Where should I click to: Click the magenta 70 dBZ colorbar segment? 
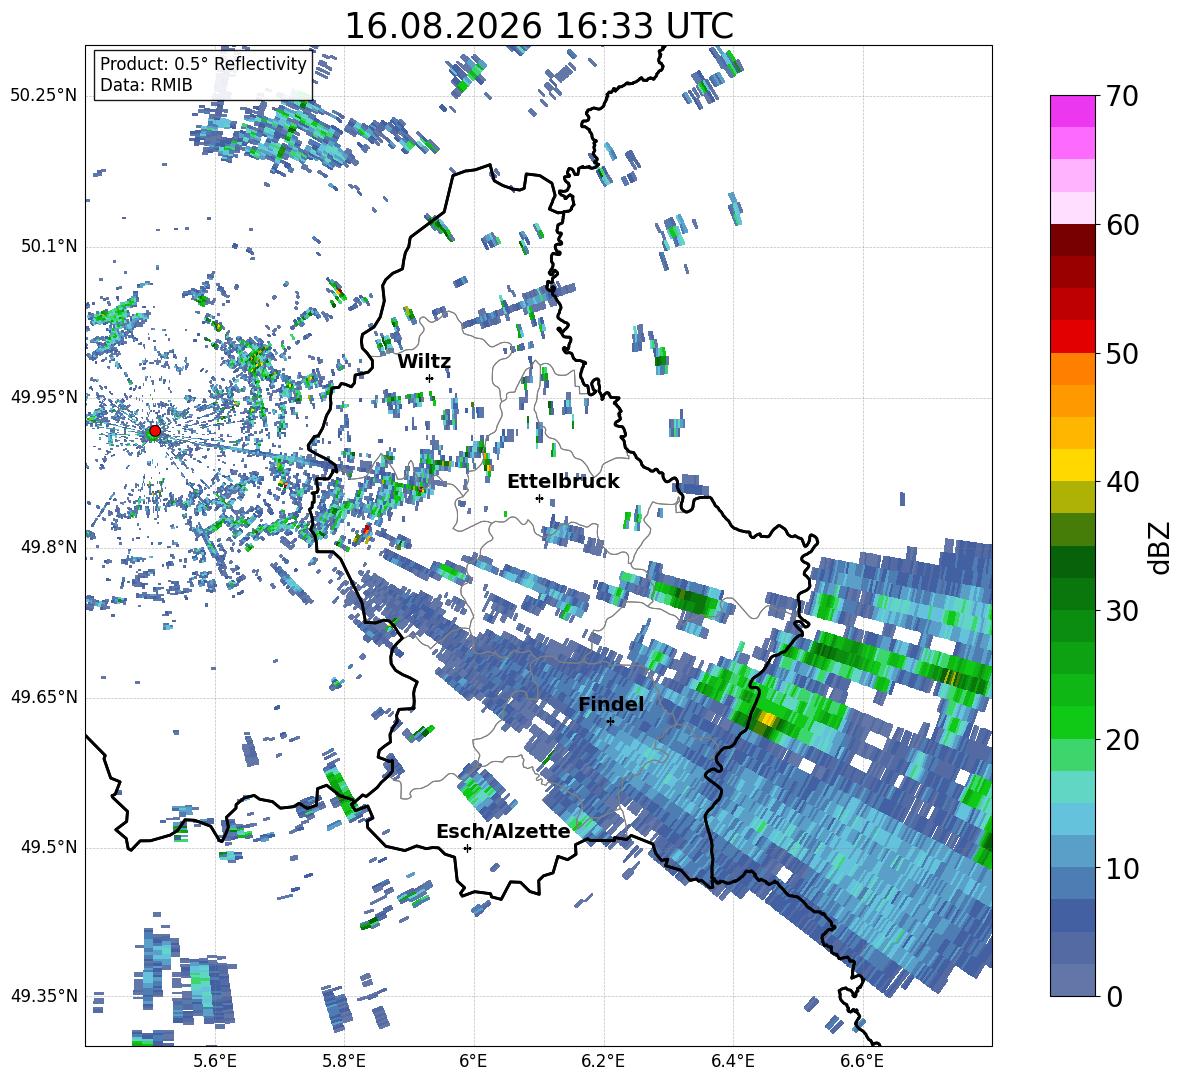(1072, 111)
